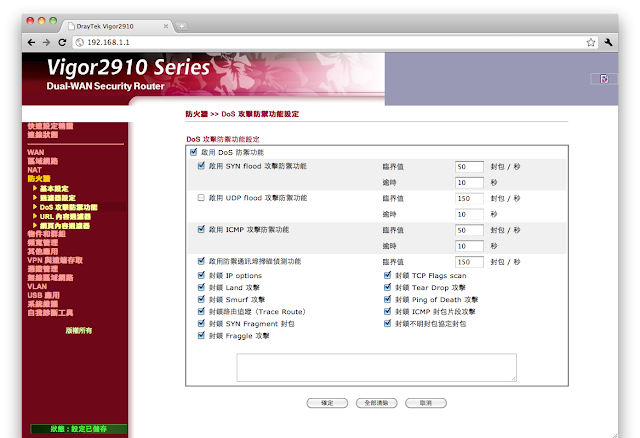This screenshot has height=438, width=640.
Task: Toggle Block Tear Drop attack checkbox
Action: [x=387, y=287]
